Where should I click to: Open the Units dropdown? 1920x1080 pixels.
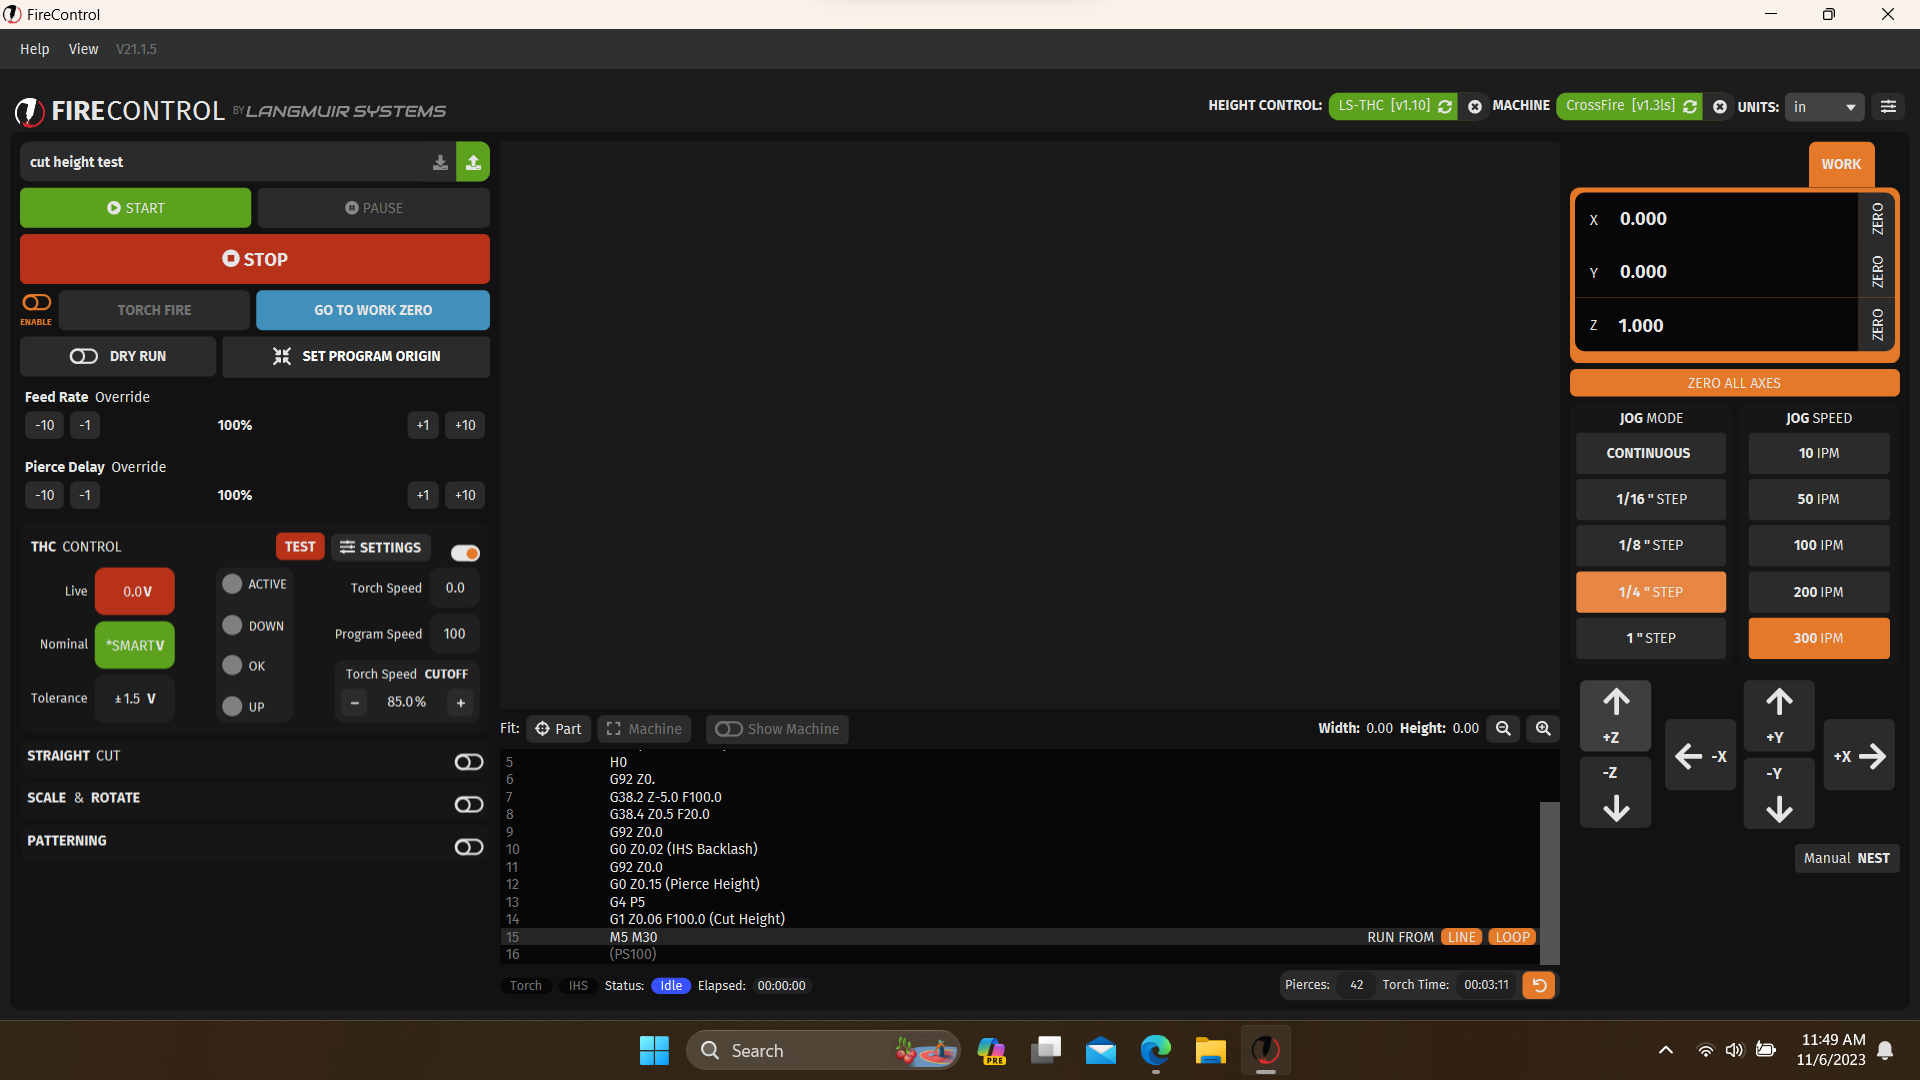[1824, 106]
